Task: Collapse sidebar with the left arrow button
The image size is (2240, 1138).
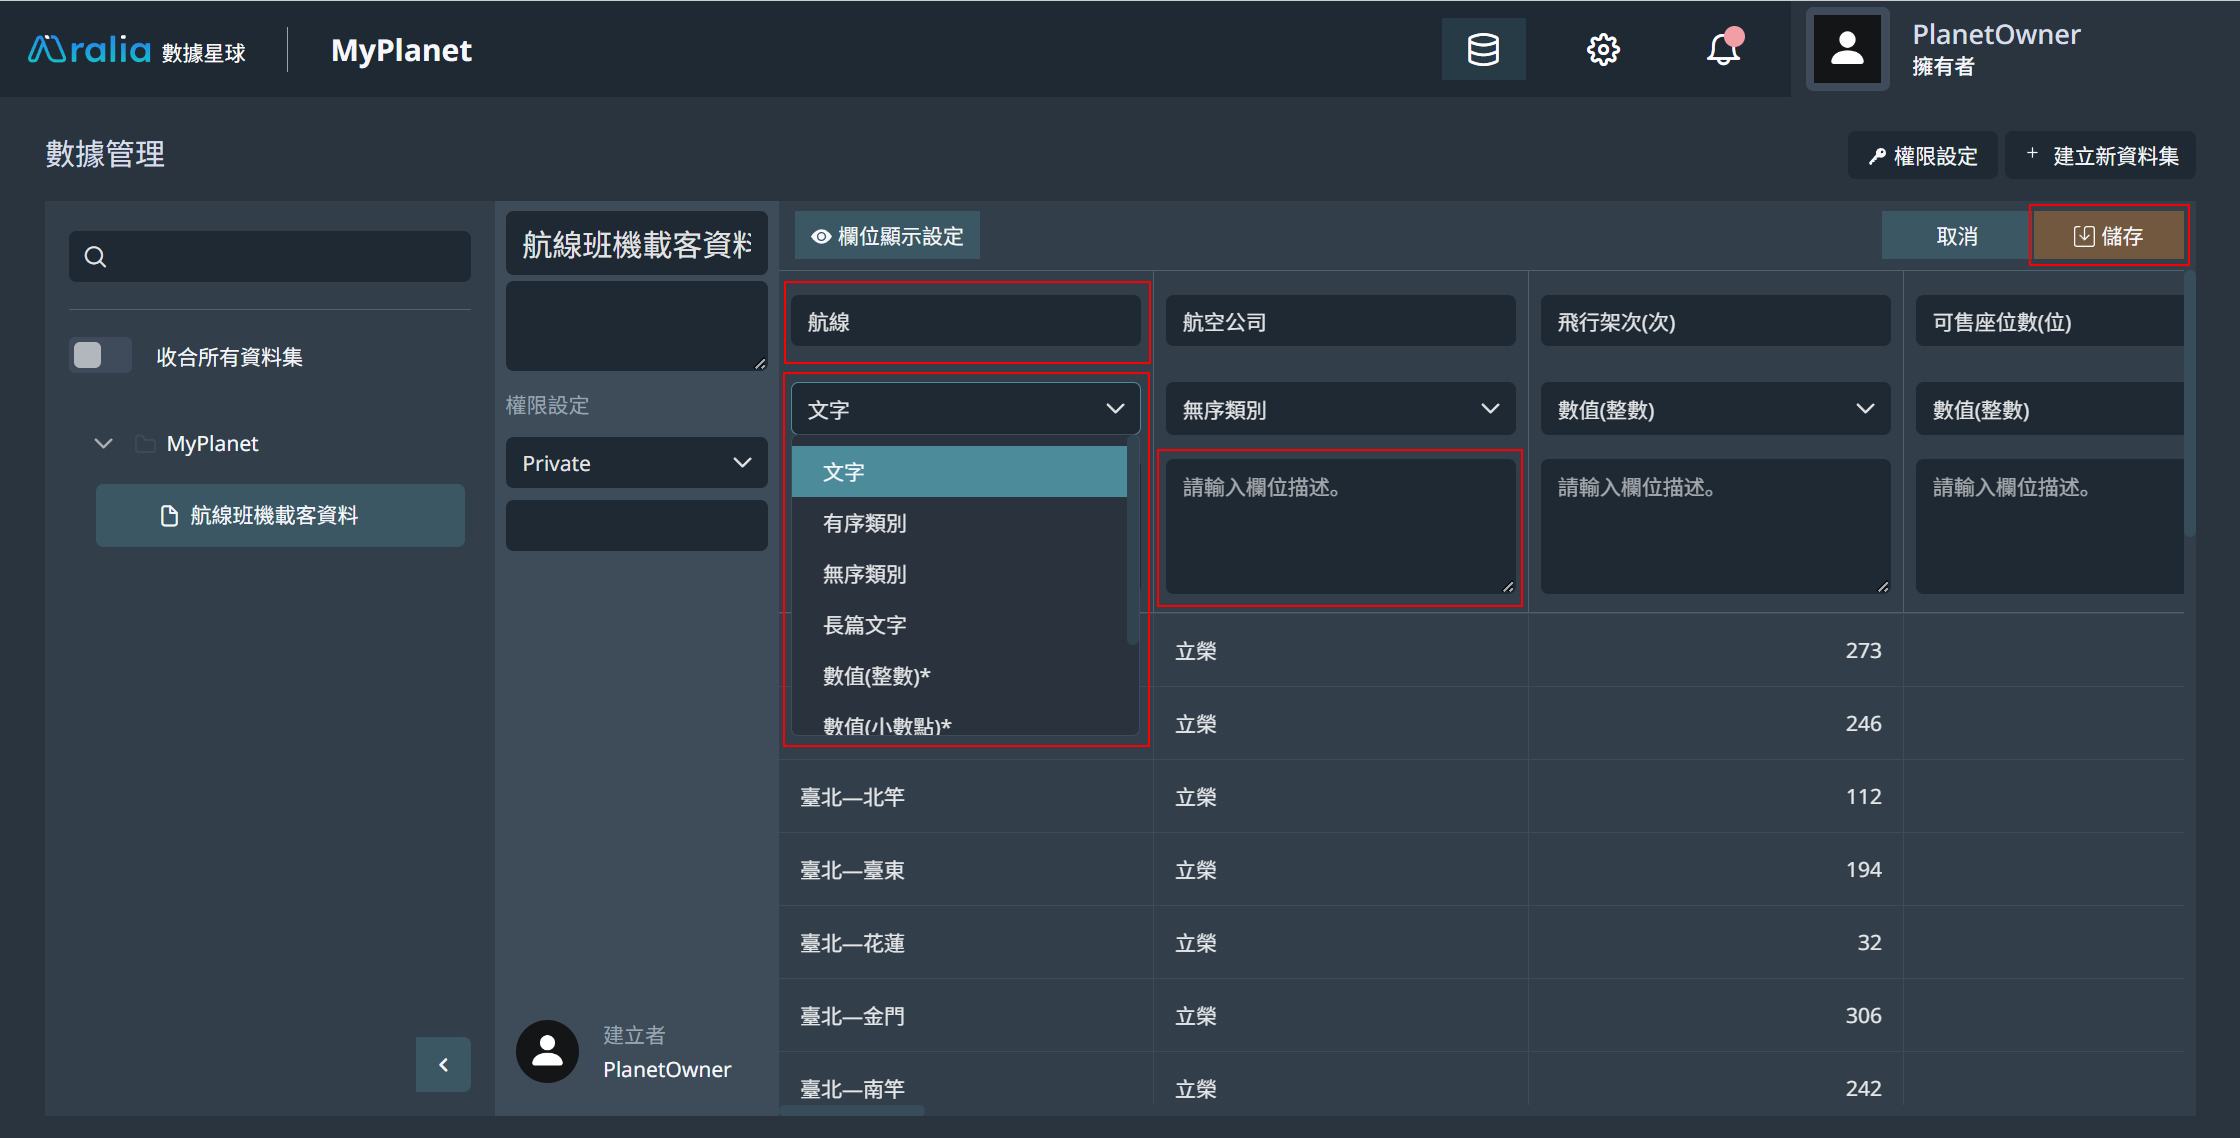Action: pyautogui.click(x=443, y=1065)
